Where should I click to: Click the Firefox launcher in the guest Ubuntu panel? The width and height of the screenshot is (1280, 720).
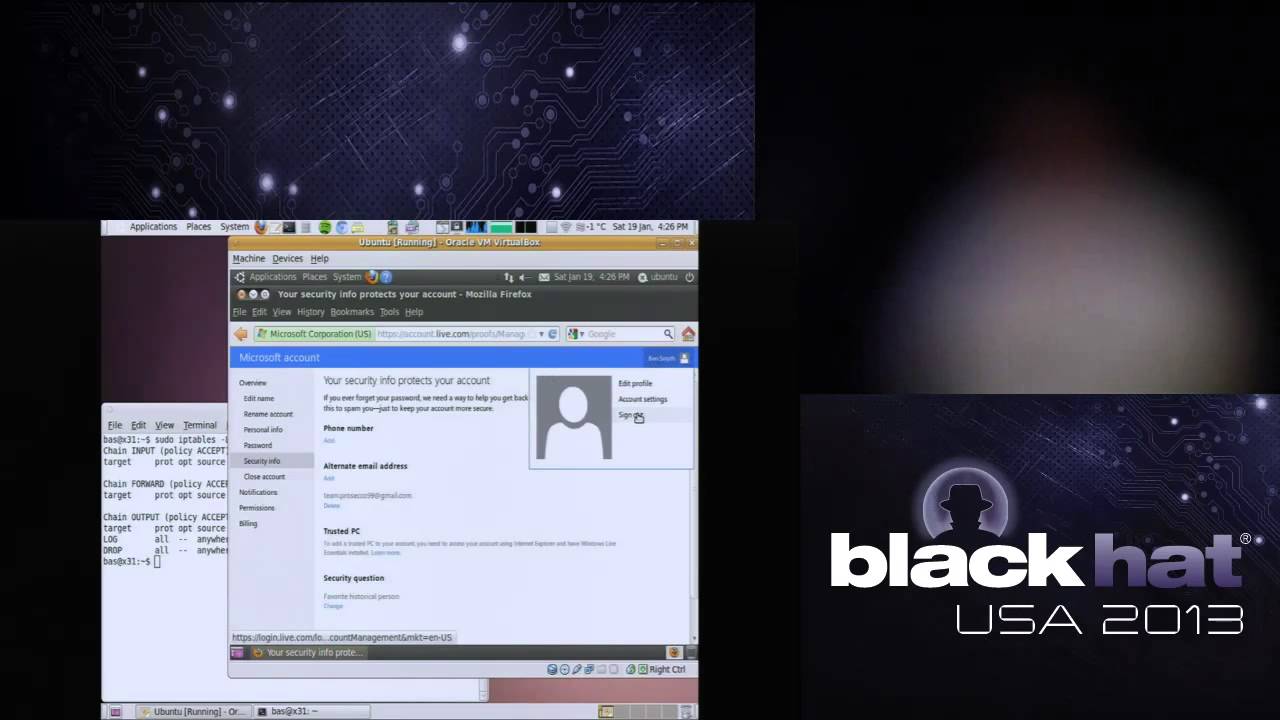tap(372, 277)
